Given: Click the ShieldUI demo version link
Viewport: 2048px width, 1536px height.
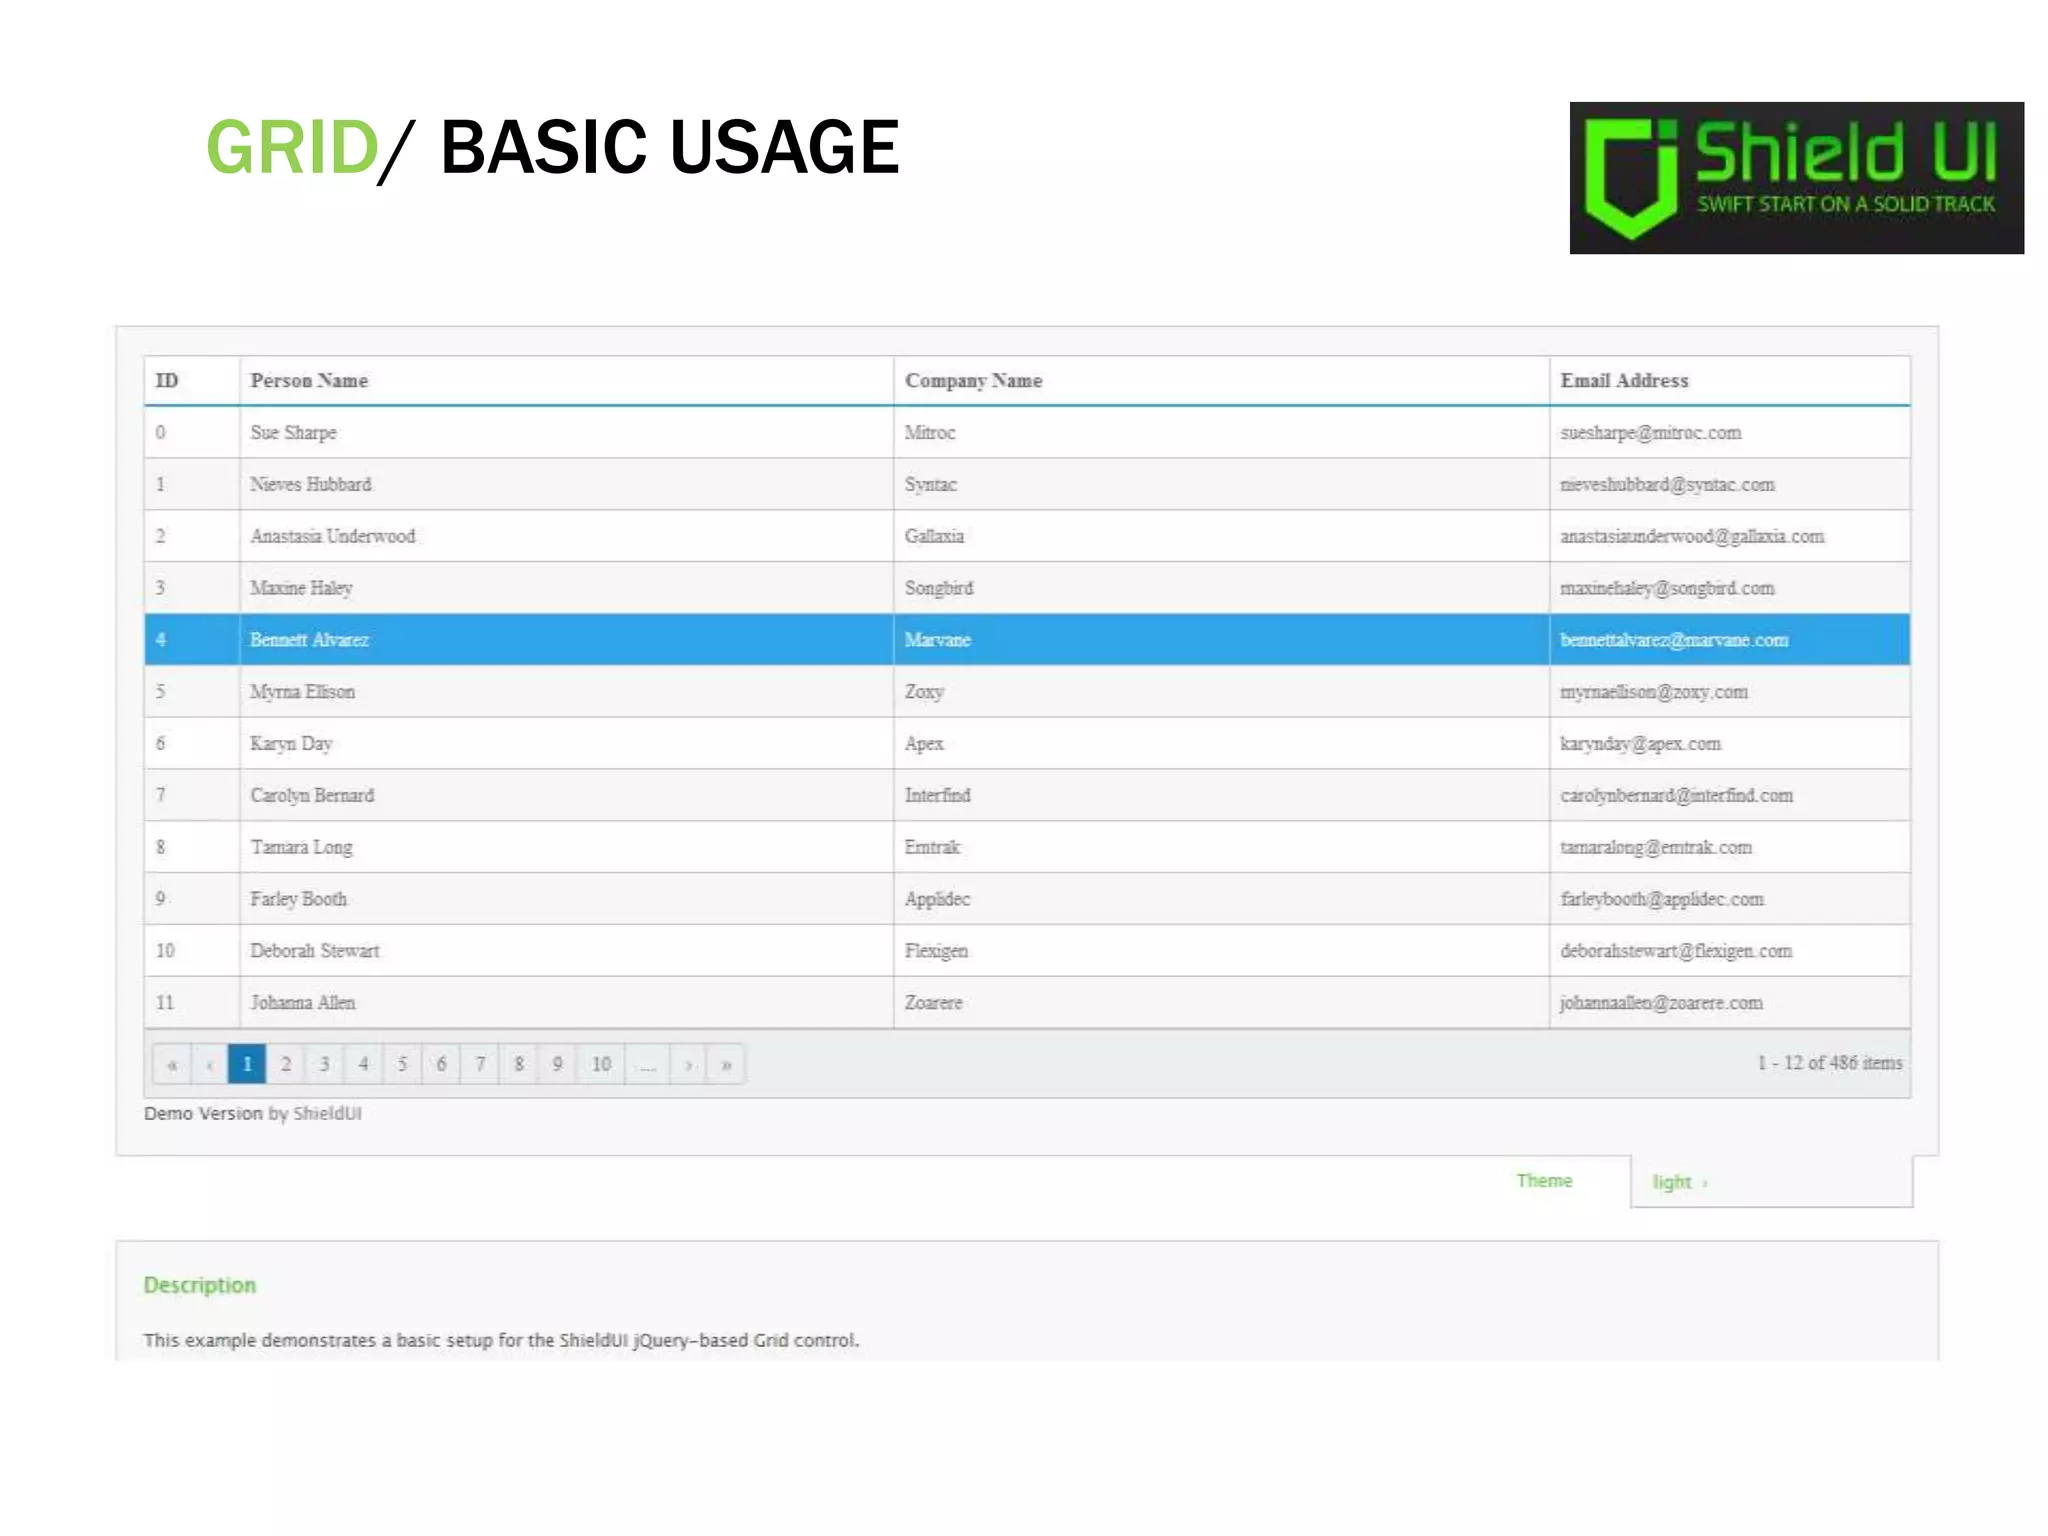Looking at the screenshot, I should (x=327, y=1113).
